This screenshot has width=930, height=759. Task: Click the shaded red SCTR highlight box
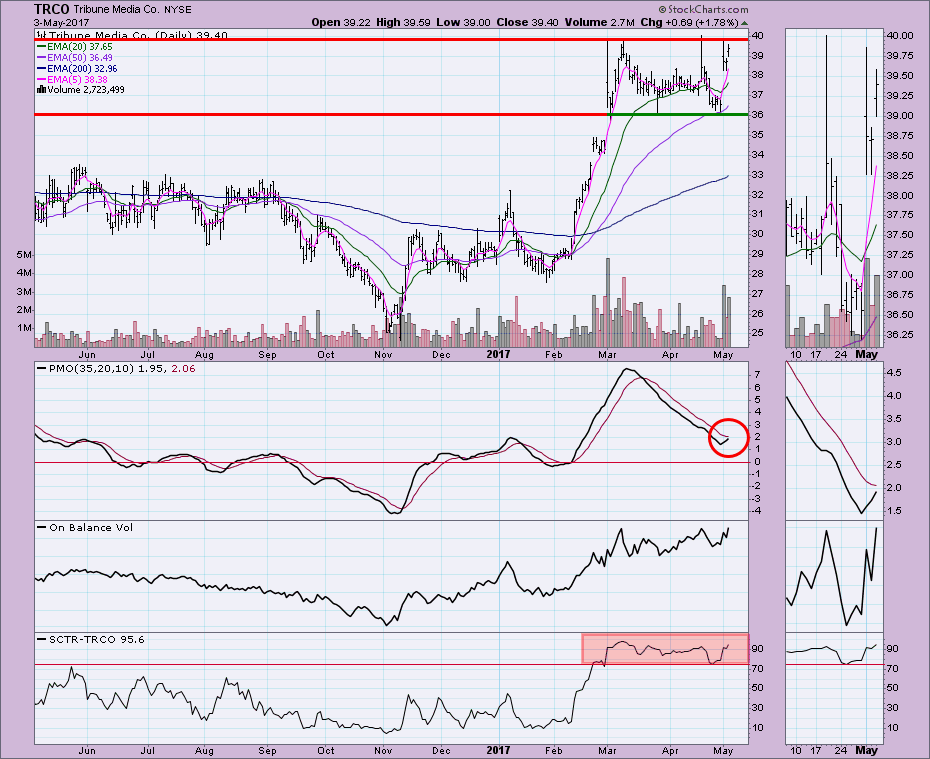coord(664,648)
